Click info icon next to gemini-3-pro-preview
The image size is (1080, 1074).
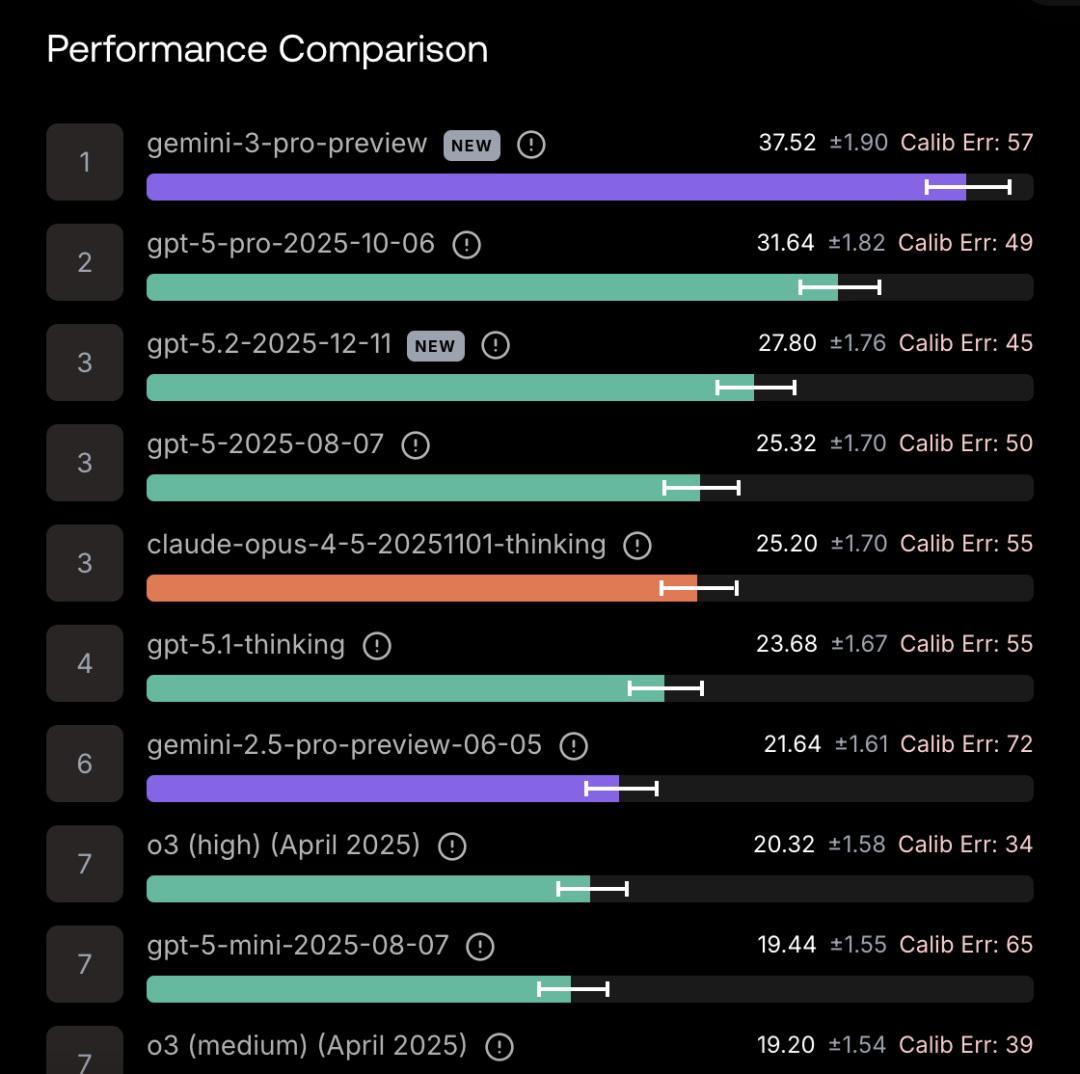click(x=531, y=145)
